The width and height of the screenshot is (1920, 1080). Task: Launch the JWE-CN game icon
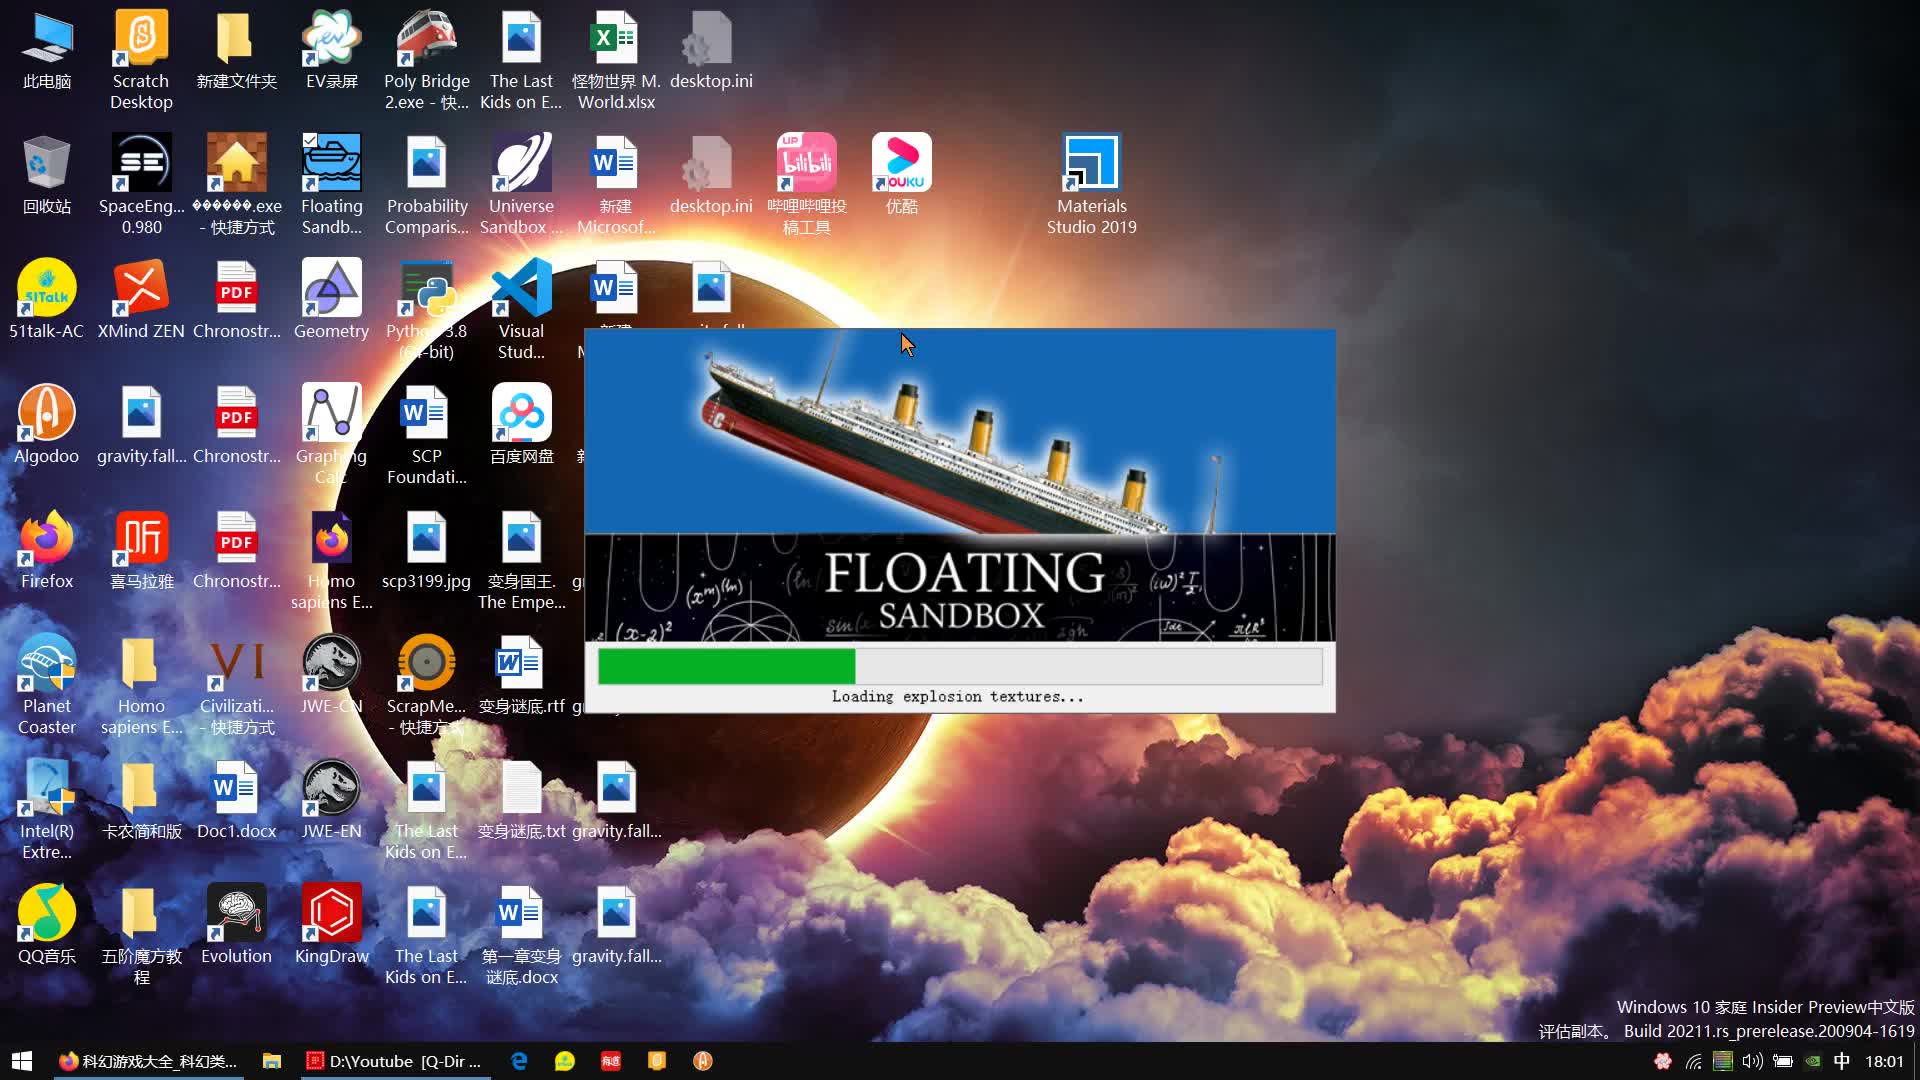coord(331,675)
